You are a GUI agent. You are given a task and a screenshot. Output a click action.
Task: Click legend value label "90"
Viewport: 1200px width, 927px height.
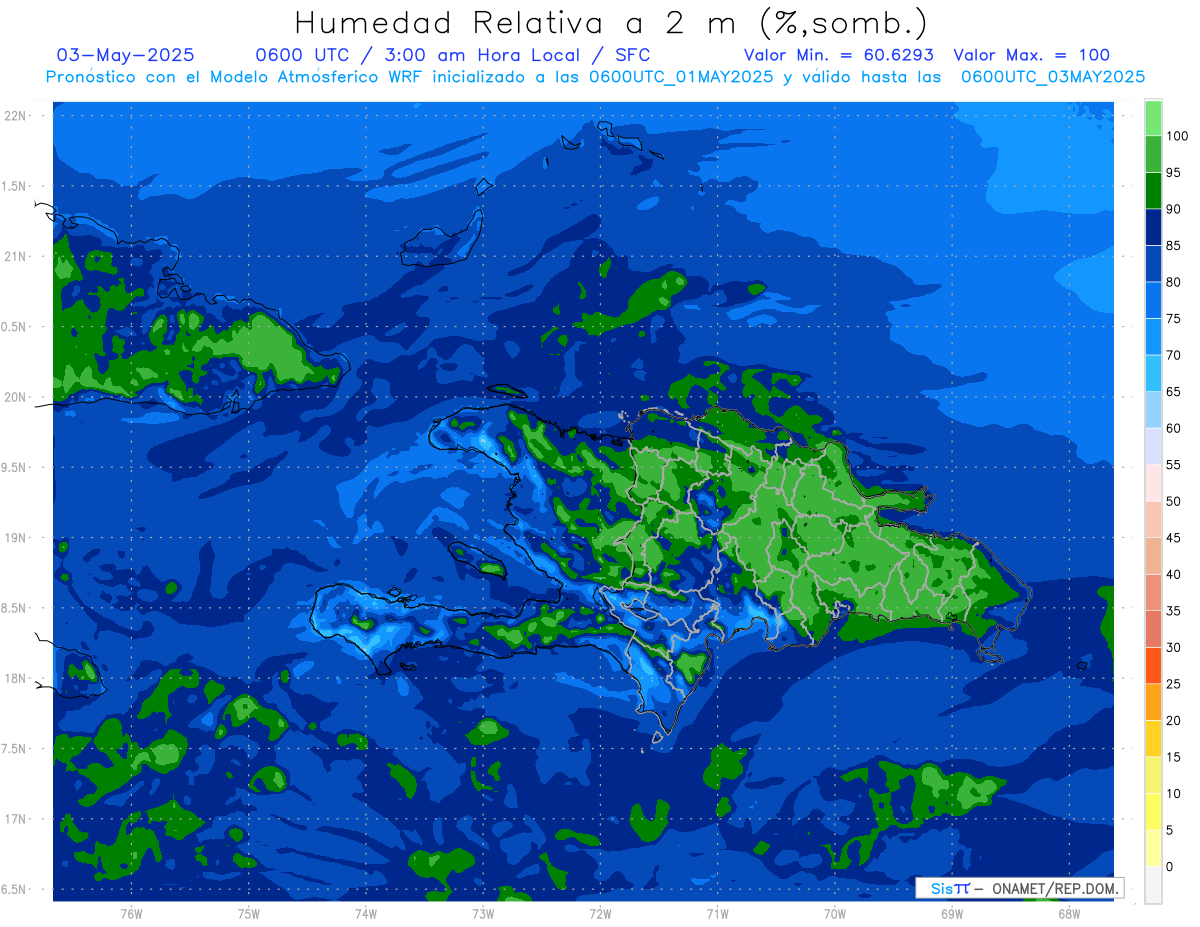coord(1173,209)
